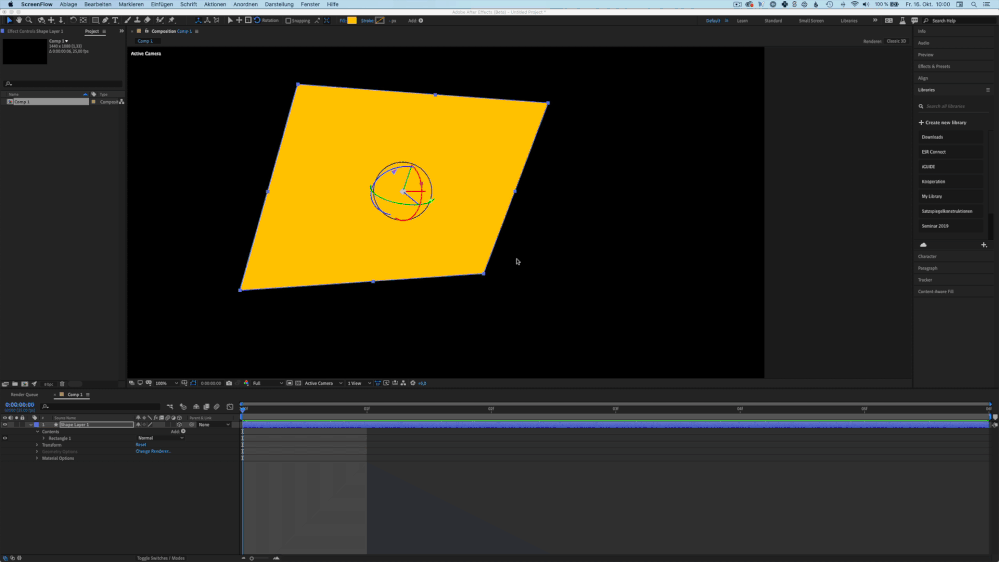This screenshot has width=999, height=562.
Task: Click the Classic 3D renderer button
Action: (896, 41)
